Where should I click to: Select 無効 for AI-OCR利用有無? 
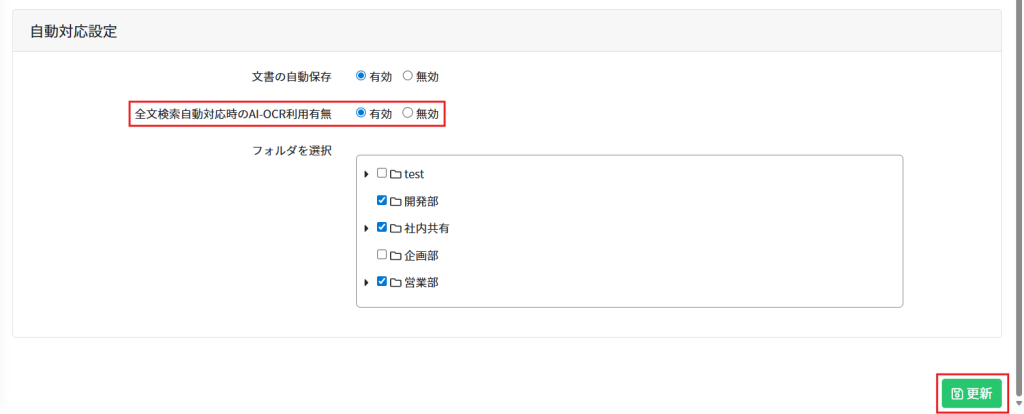point(407,113)
